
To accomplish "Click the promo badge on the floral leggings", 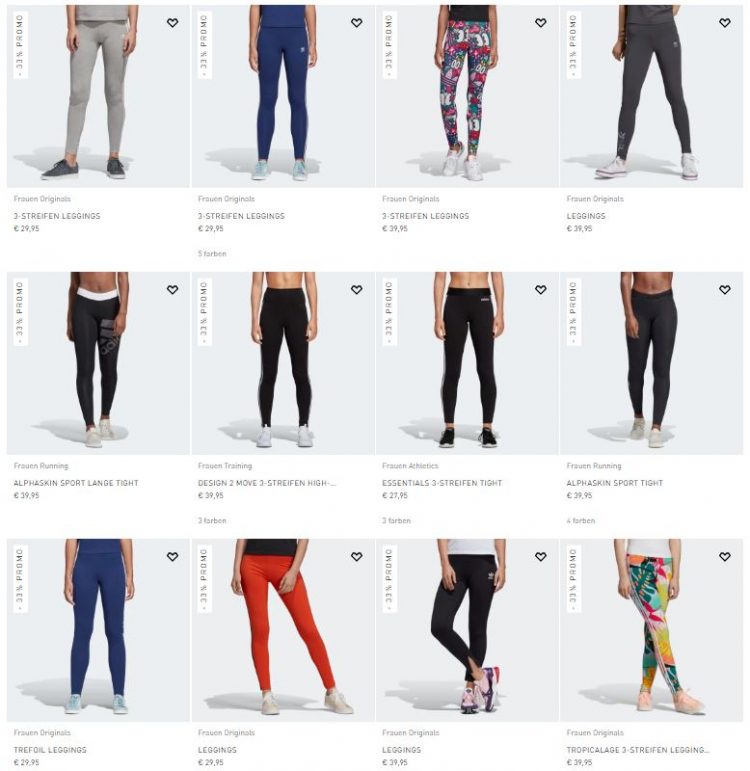I will click(x=390, y=45).
